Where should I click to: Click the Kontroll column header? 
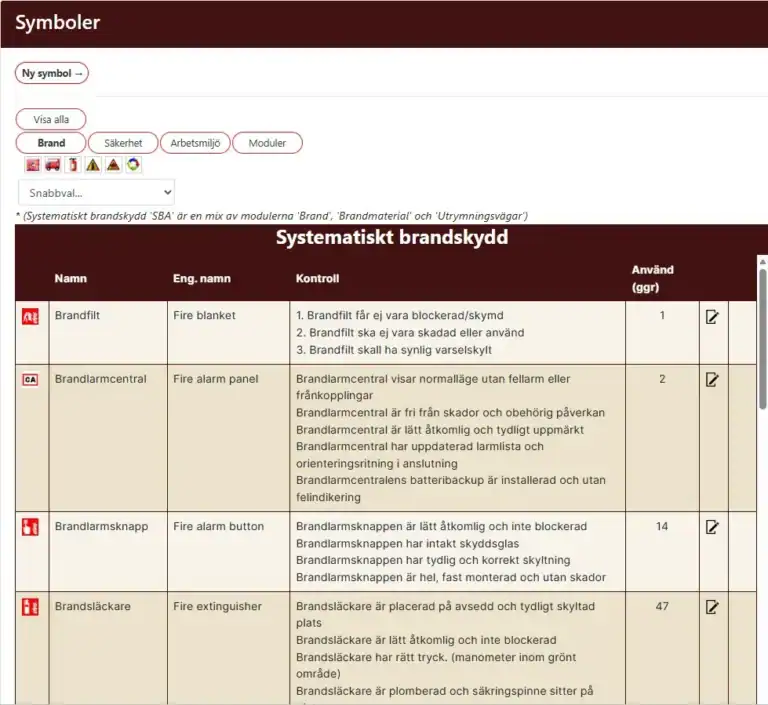(x=317, y=278)
